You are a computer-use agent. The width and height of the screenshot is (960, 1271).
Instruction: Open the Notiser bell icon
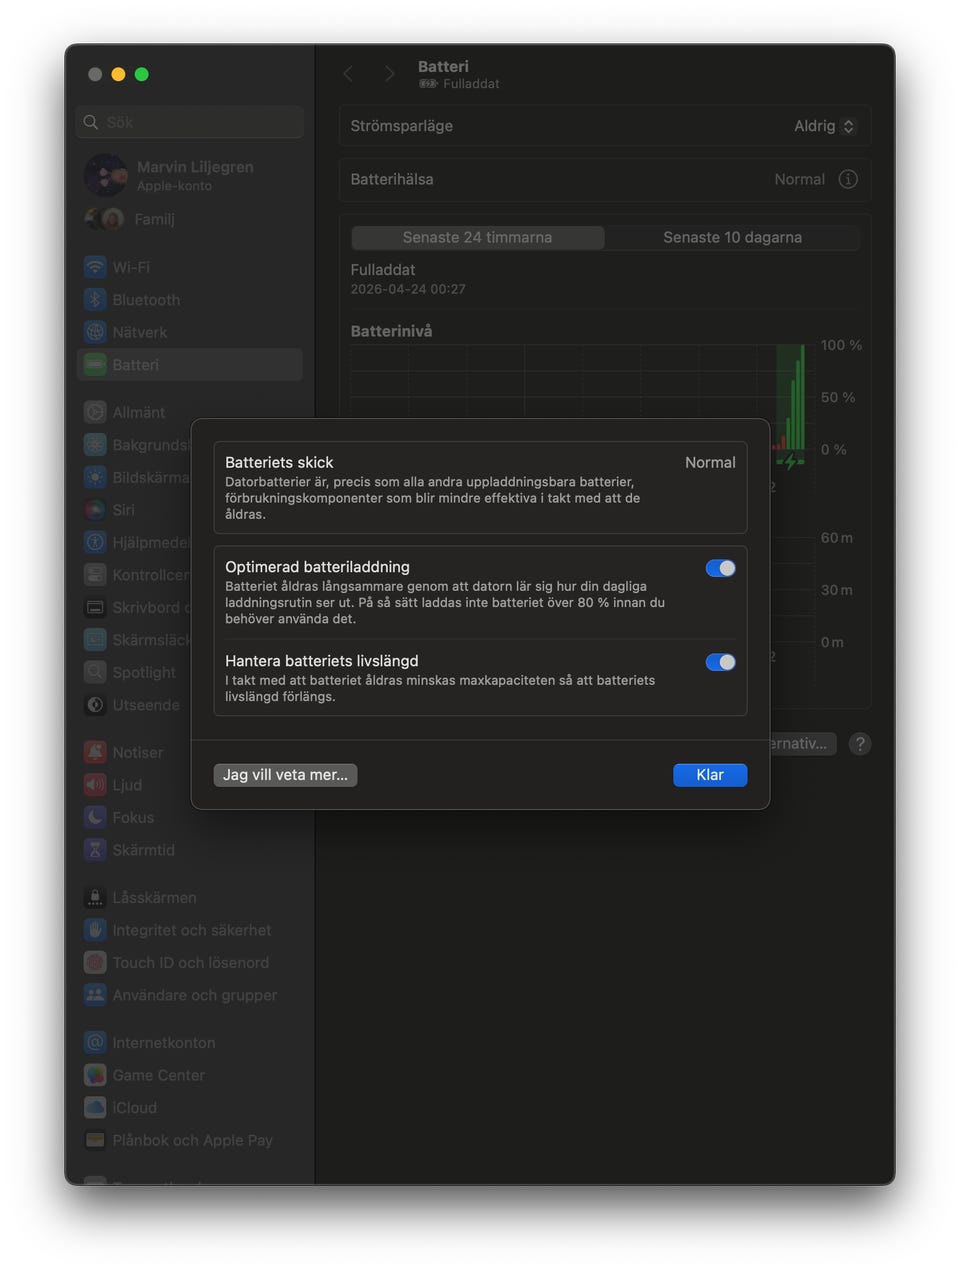click(x=95, y=752)
